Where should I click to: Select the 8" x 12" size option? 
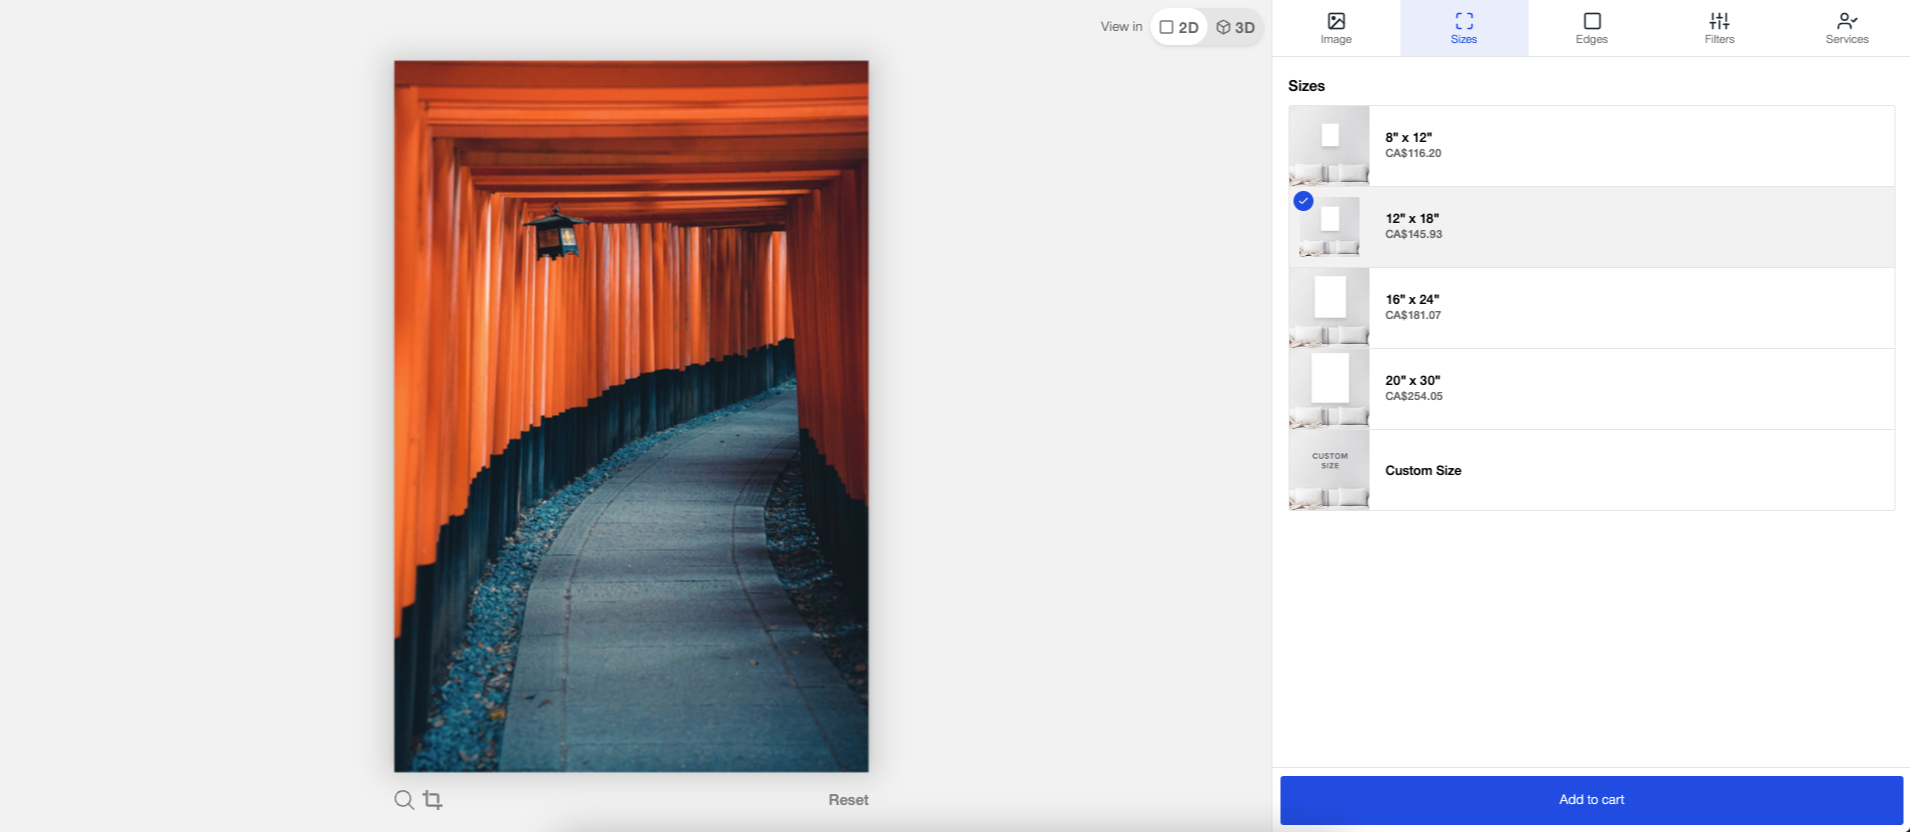(1590, 146)
